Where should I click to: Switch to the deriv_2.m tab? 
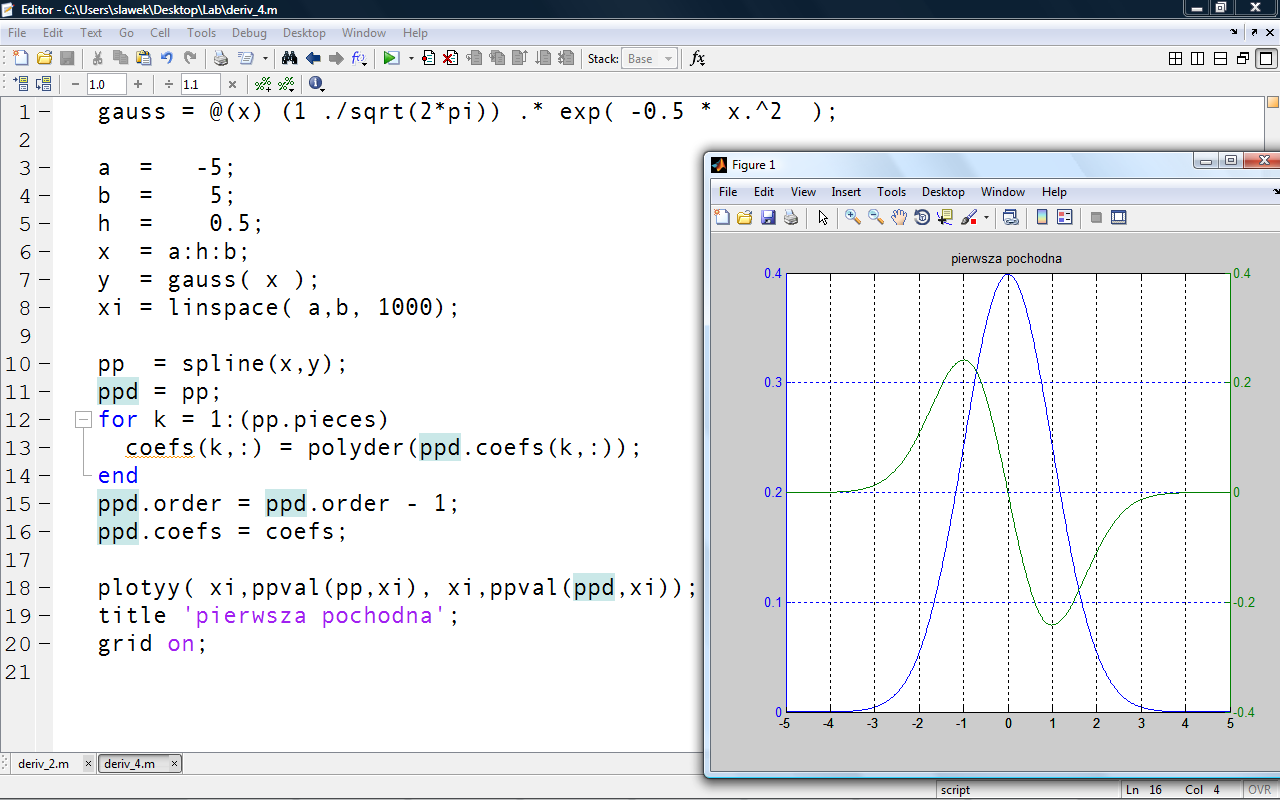tap(44, 764)
